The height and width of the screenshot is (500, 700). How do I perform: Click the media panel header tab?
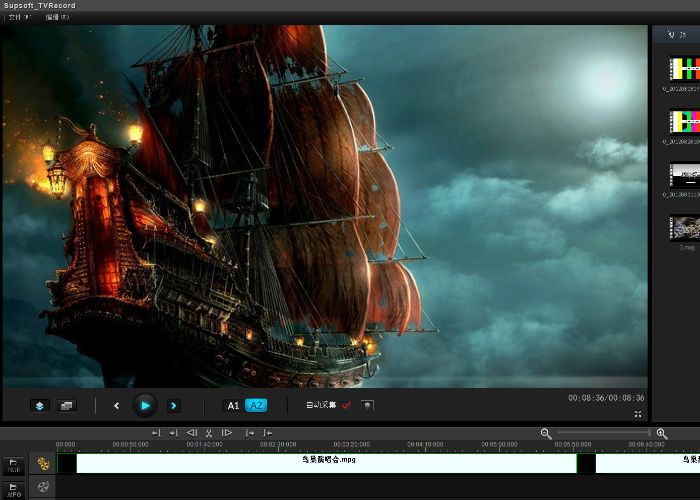[x=676, y=34]
